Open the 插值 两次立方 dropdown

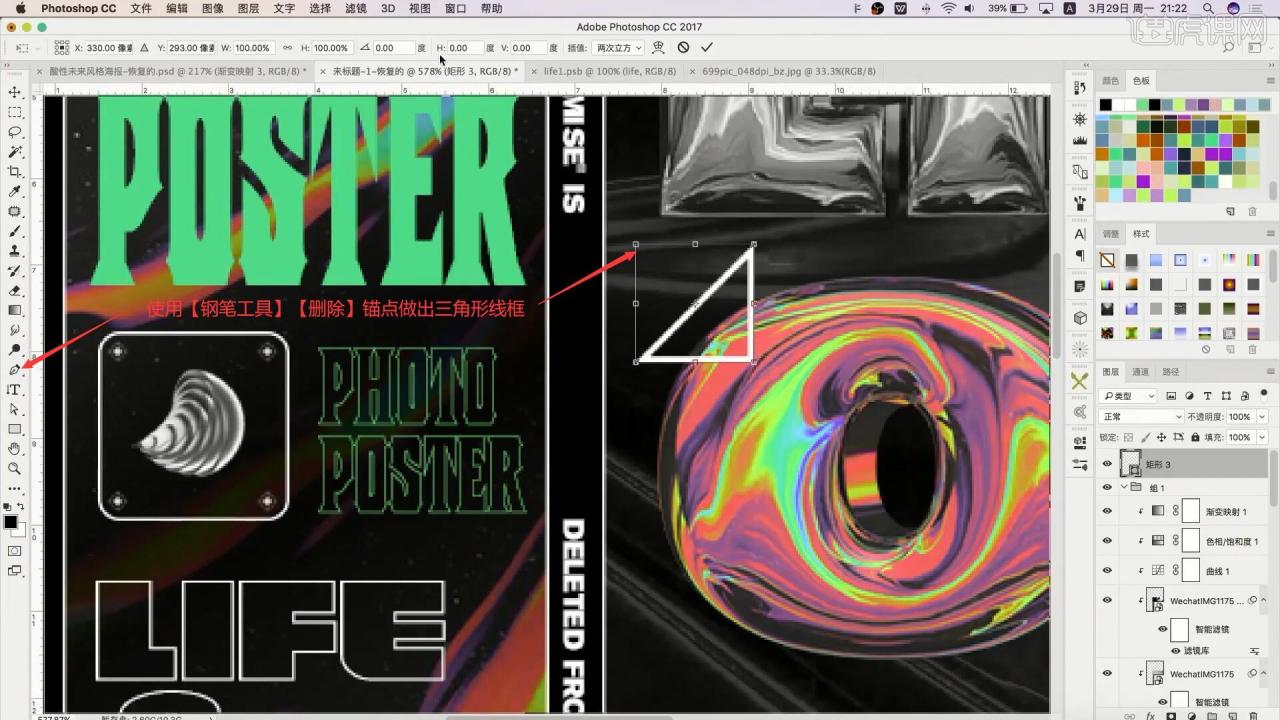click(x=618, y=47)
